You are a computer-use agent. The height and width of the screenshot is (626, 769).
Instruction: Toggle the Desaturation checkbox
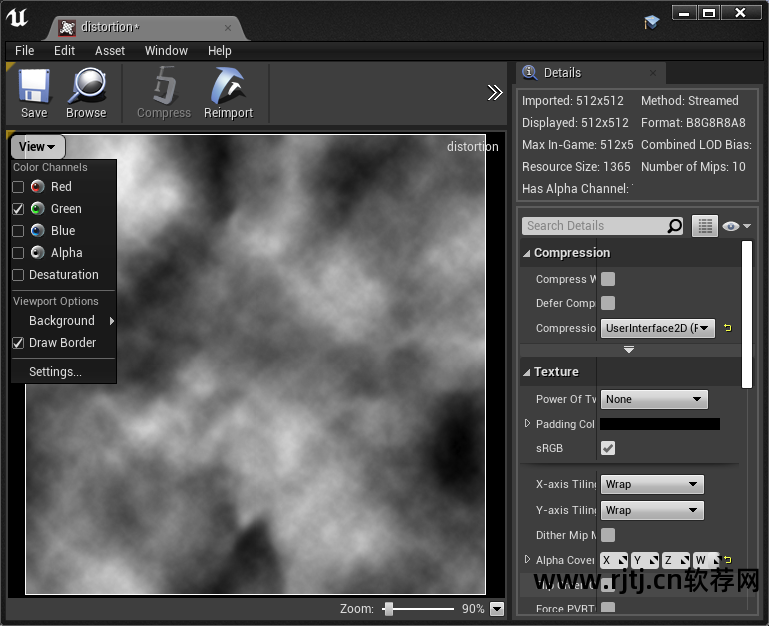point(18,275)
